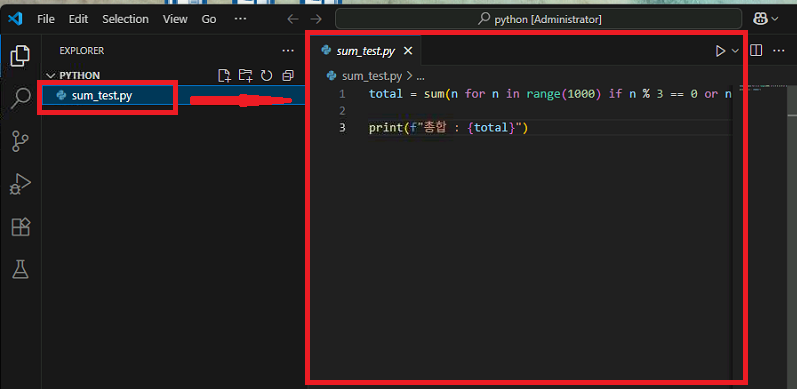
Task: Open the Go menu
Action: (209, 19)
